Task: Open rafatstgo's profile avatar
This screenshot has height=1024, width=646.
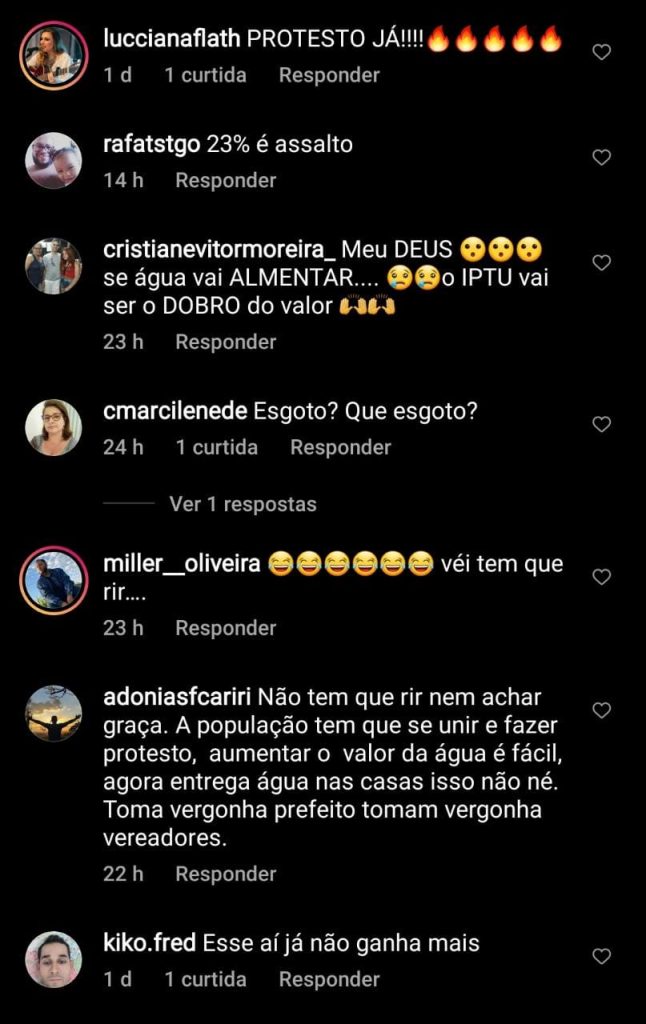Action: pyautogui.click(x=54, y=161)
